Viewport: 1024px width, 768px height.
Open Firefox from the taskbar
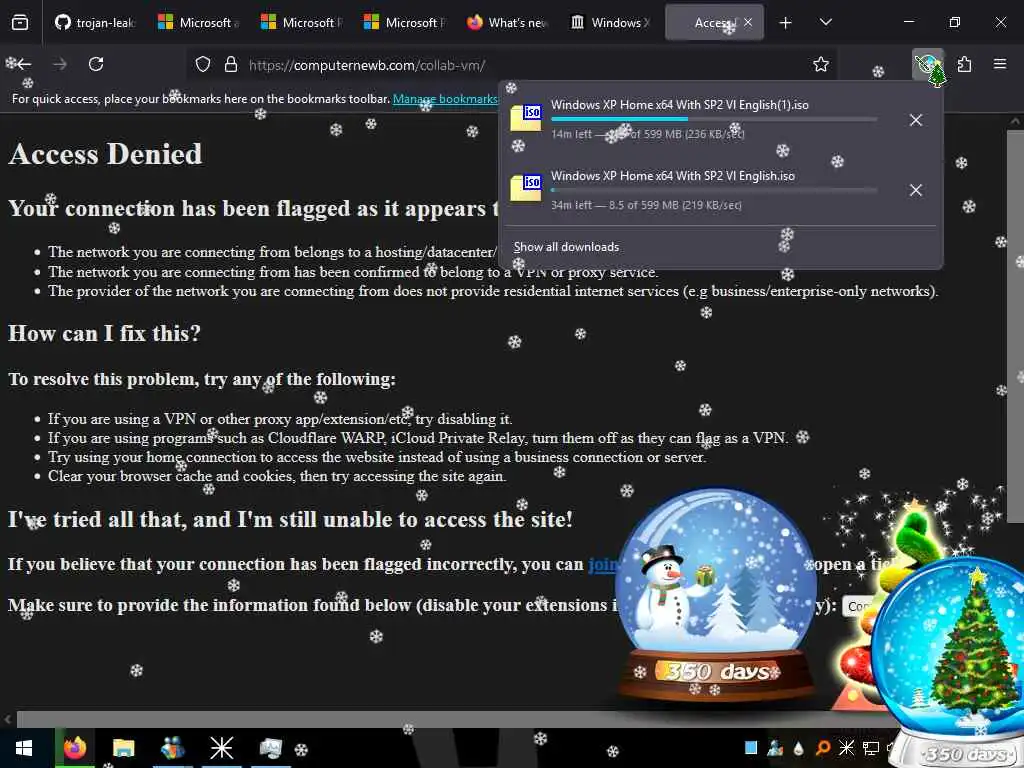(x=74, y=748)
